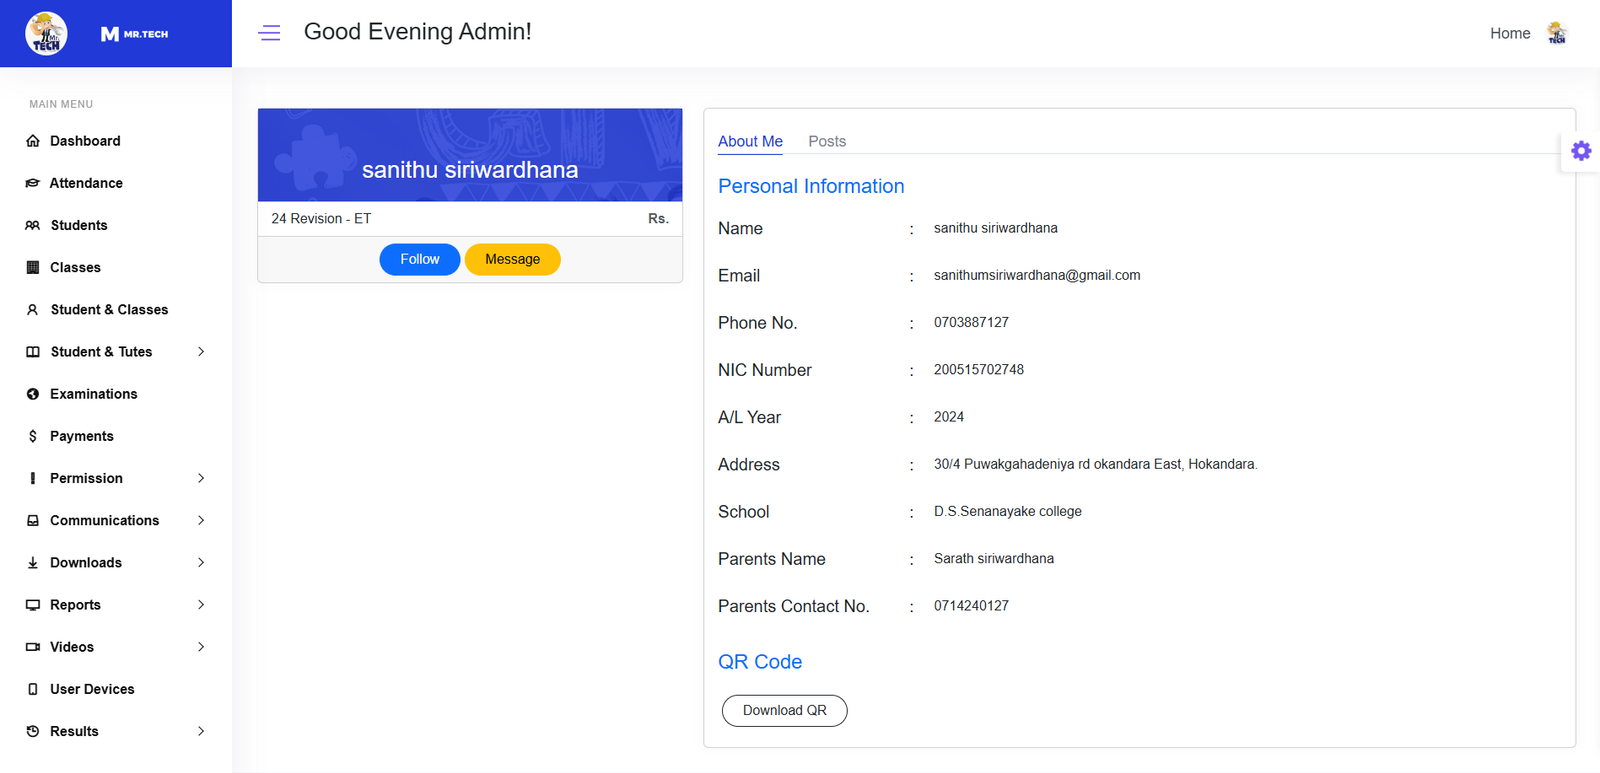The width and height of the screenshot is (1600, 773).
Task: Open the settings gear panel
Action: pos(1580,151)
